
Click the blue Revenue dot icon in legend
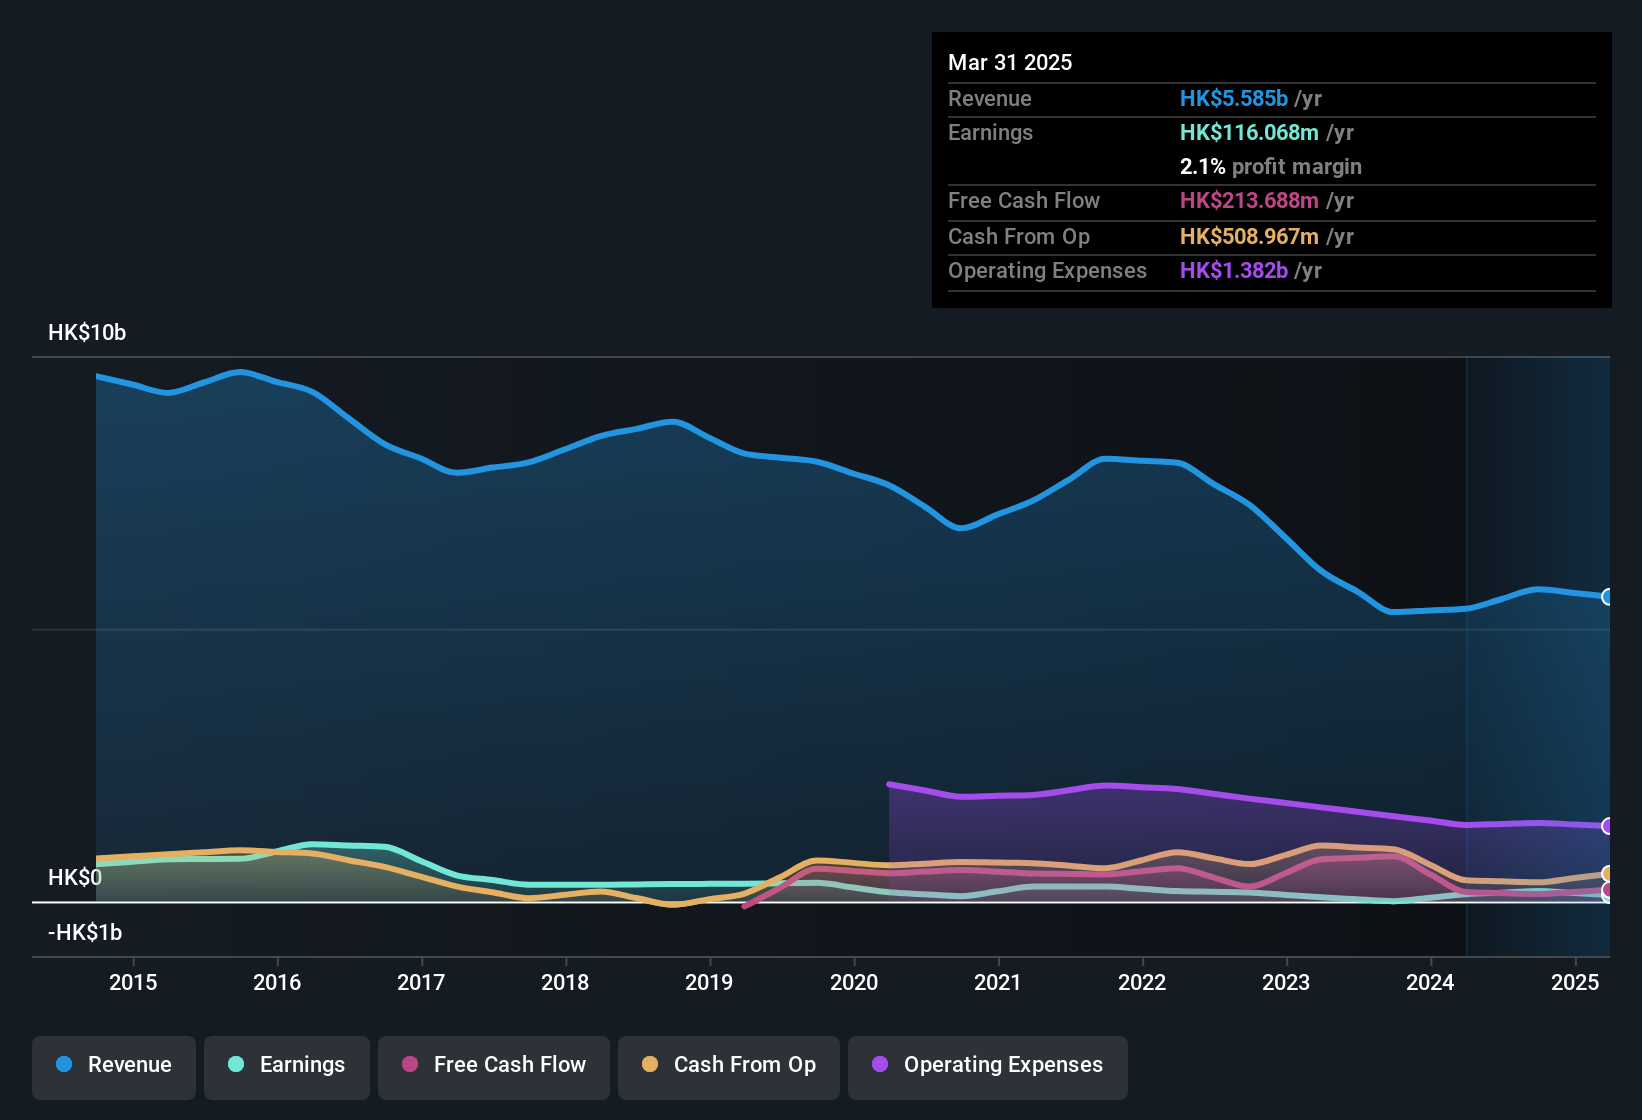coord(64,1065)
